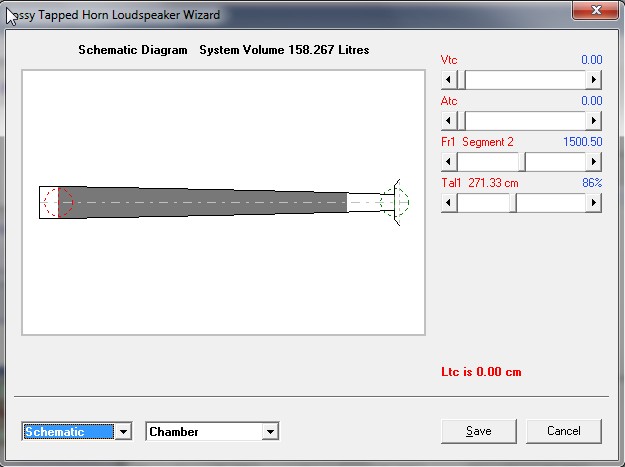Click the red throat driver symbol in schematic
Viewport: 625px width, 467px height.
pos(58,202)
